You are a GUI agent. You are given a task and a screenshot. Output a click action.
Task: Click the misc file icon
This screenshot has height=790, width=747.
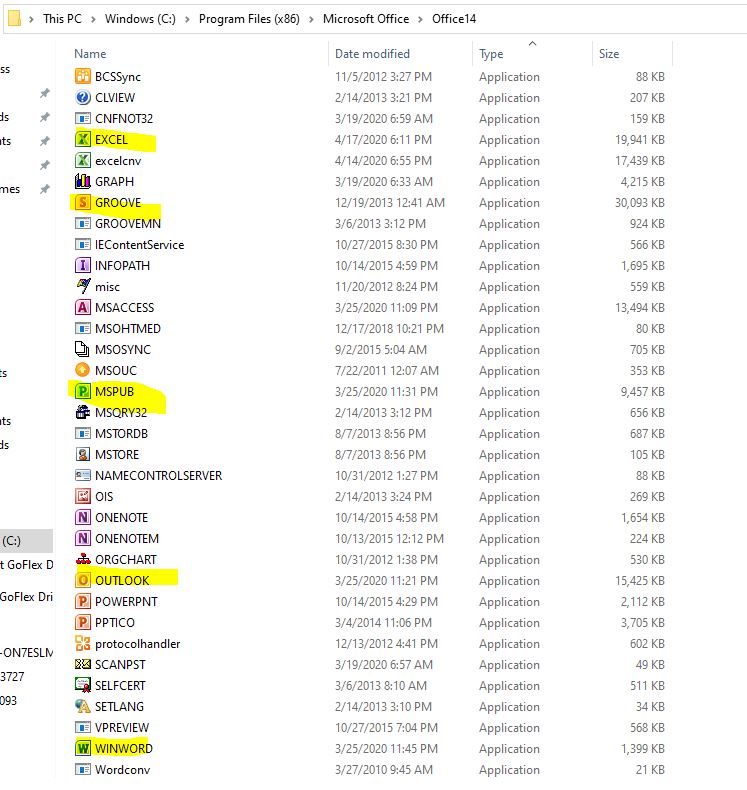click(x=83, y=287)
